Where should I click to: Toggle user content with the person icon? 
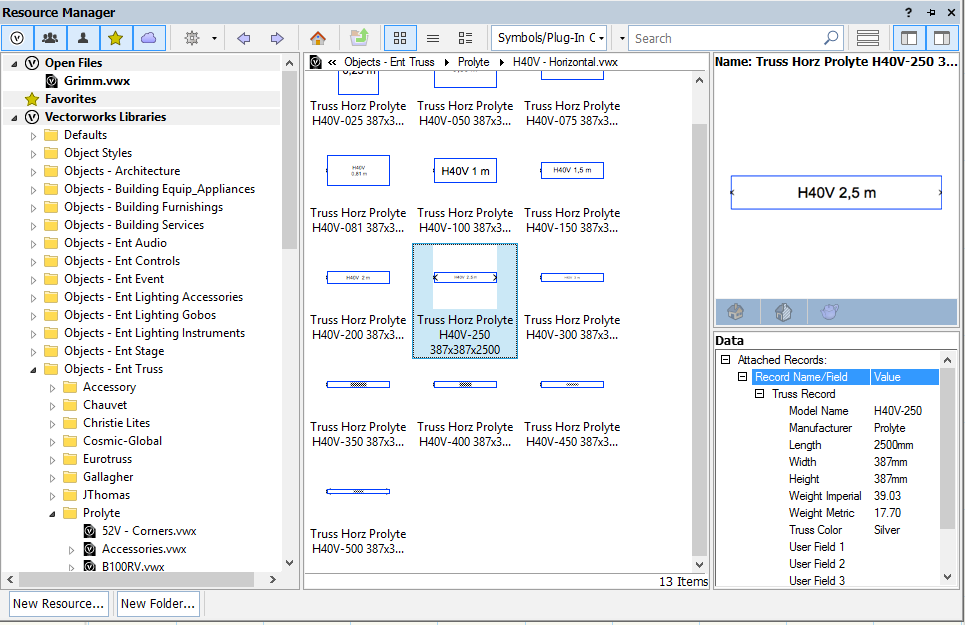click(x=83, y=37)
